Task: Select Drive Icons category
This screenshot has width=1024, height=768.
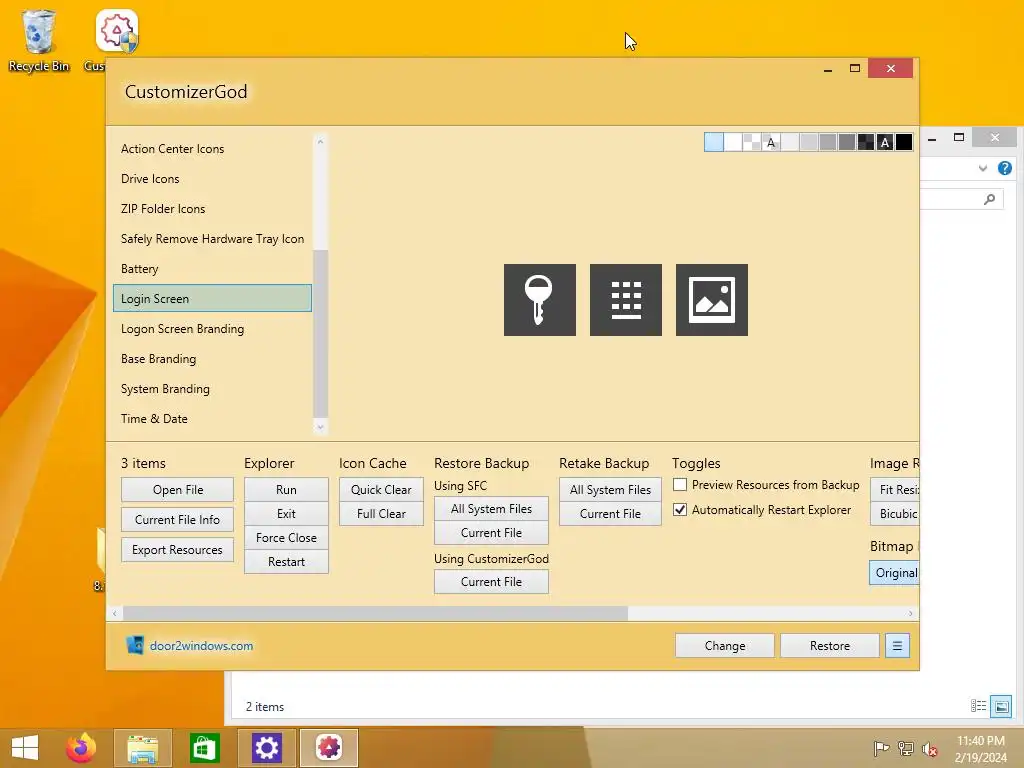Action: coord(212,179)
